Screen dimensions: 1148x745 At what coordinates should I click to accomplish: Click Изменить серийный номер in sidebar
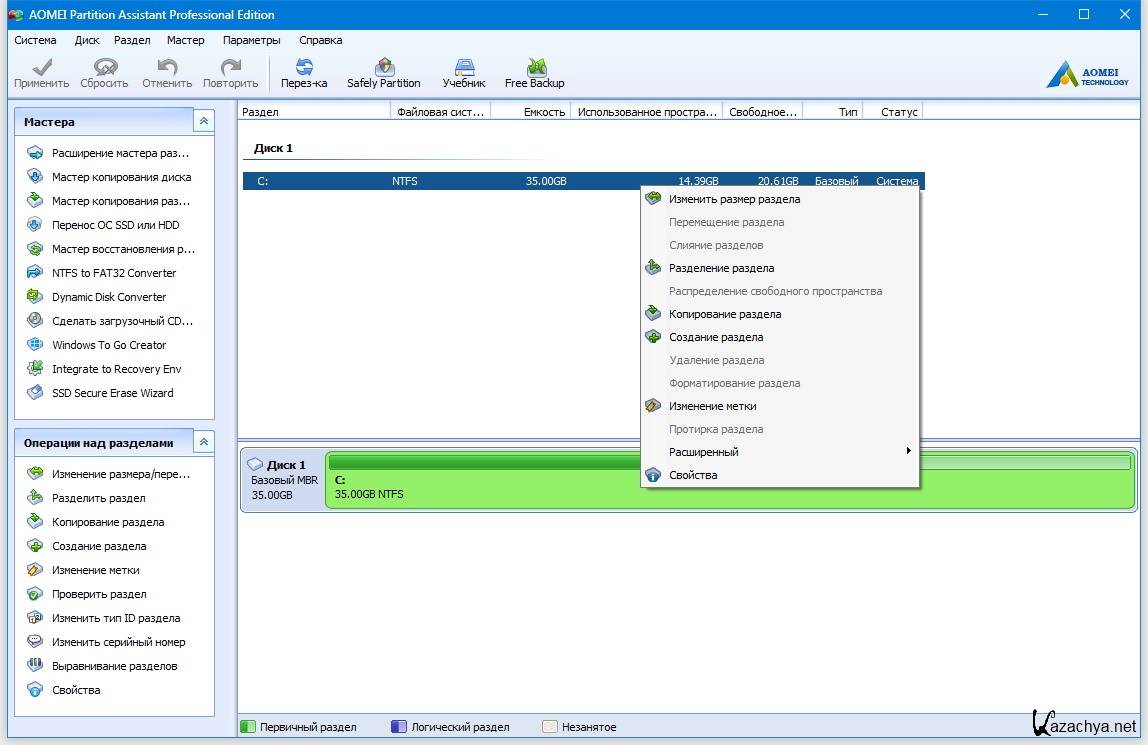pyautogui.click(x=118, y=642)
